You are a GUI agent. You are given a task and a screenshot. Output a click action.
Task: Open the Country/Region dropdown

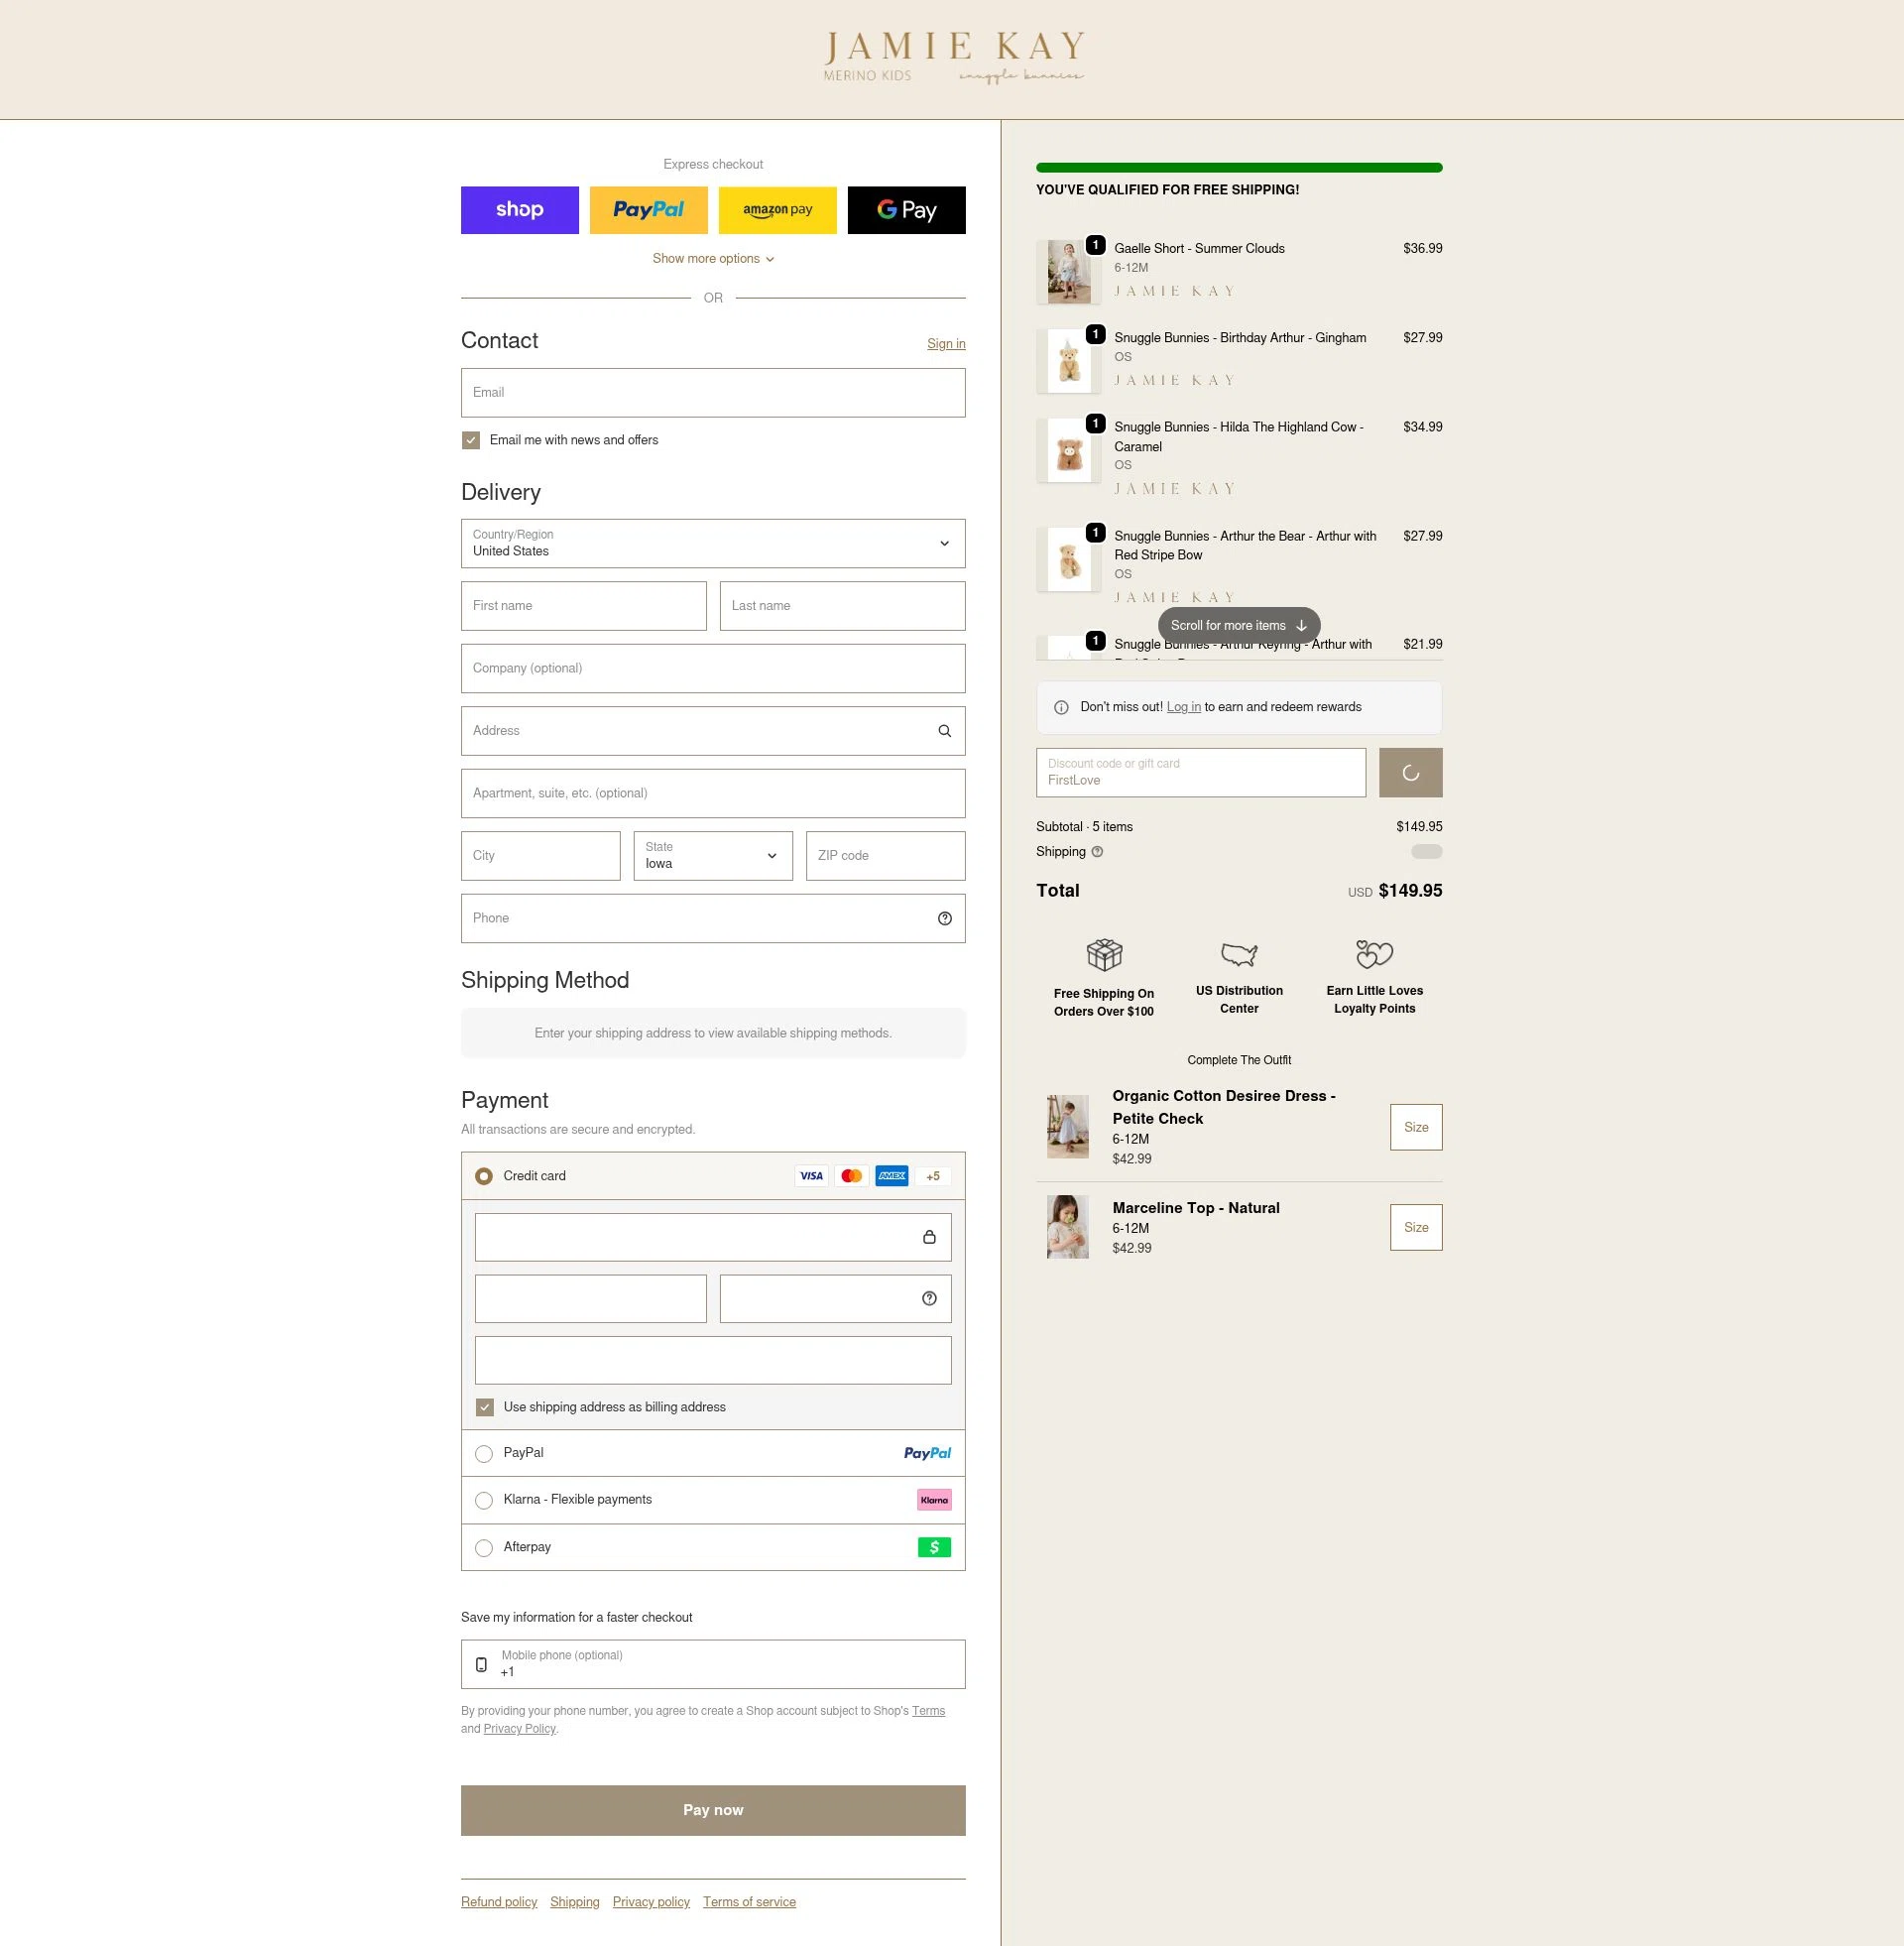(712, 543)
